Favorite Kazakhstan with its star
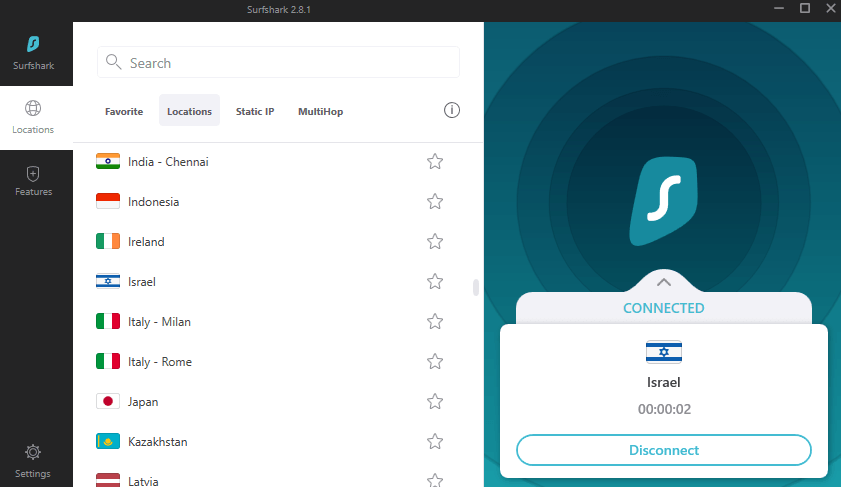Viewport: 841px width, 487px height. [x=435, y=441]
